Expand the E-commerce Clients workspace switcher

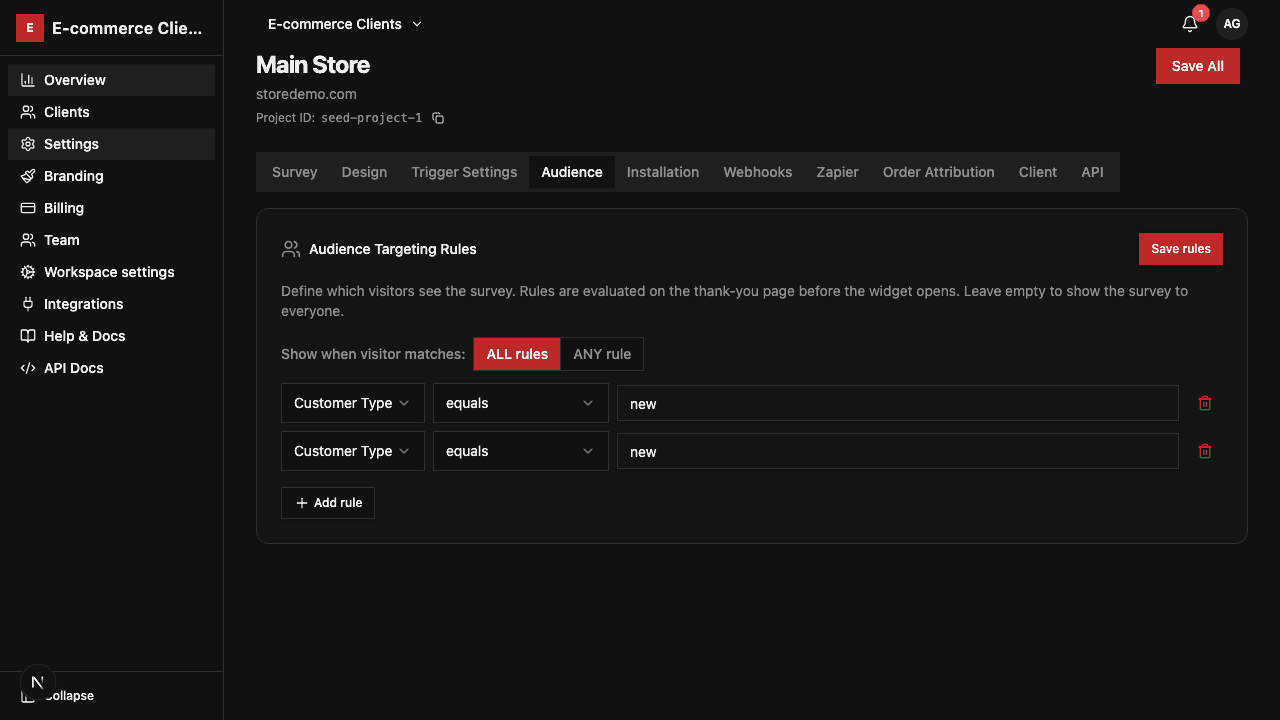[x=345, y=24]
